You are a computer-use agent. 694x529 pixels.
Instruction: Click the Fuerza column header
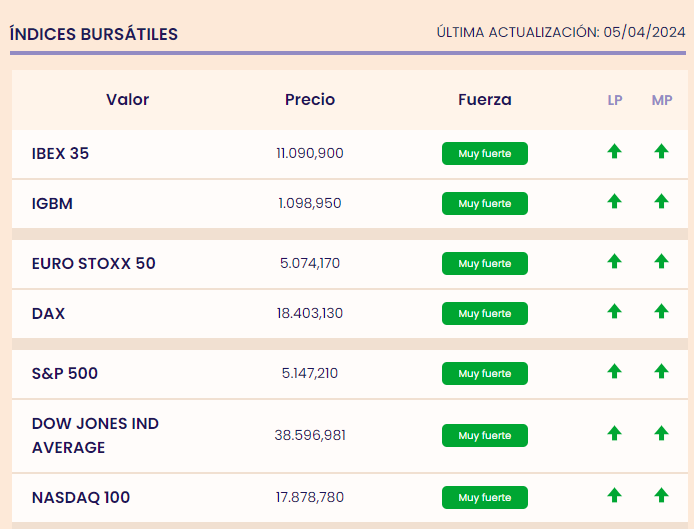484,100
